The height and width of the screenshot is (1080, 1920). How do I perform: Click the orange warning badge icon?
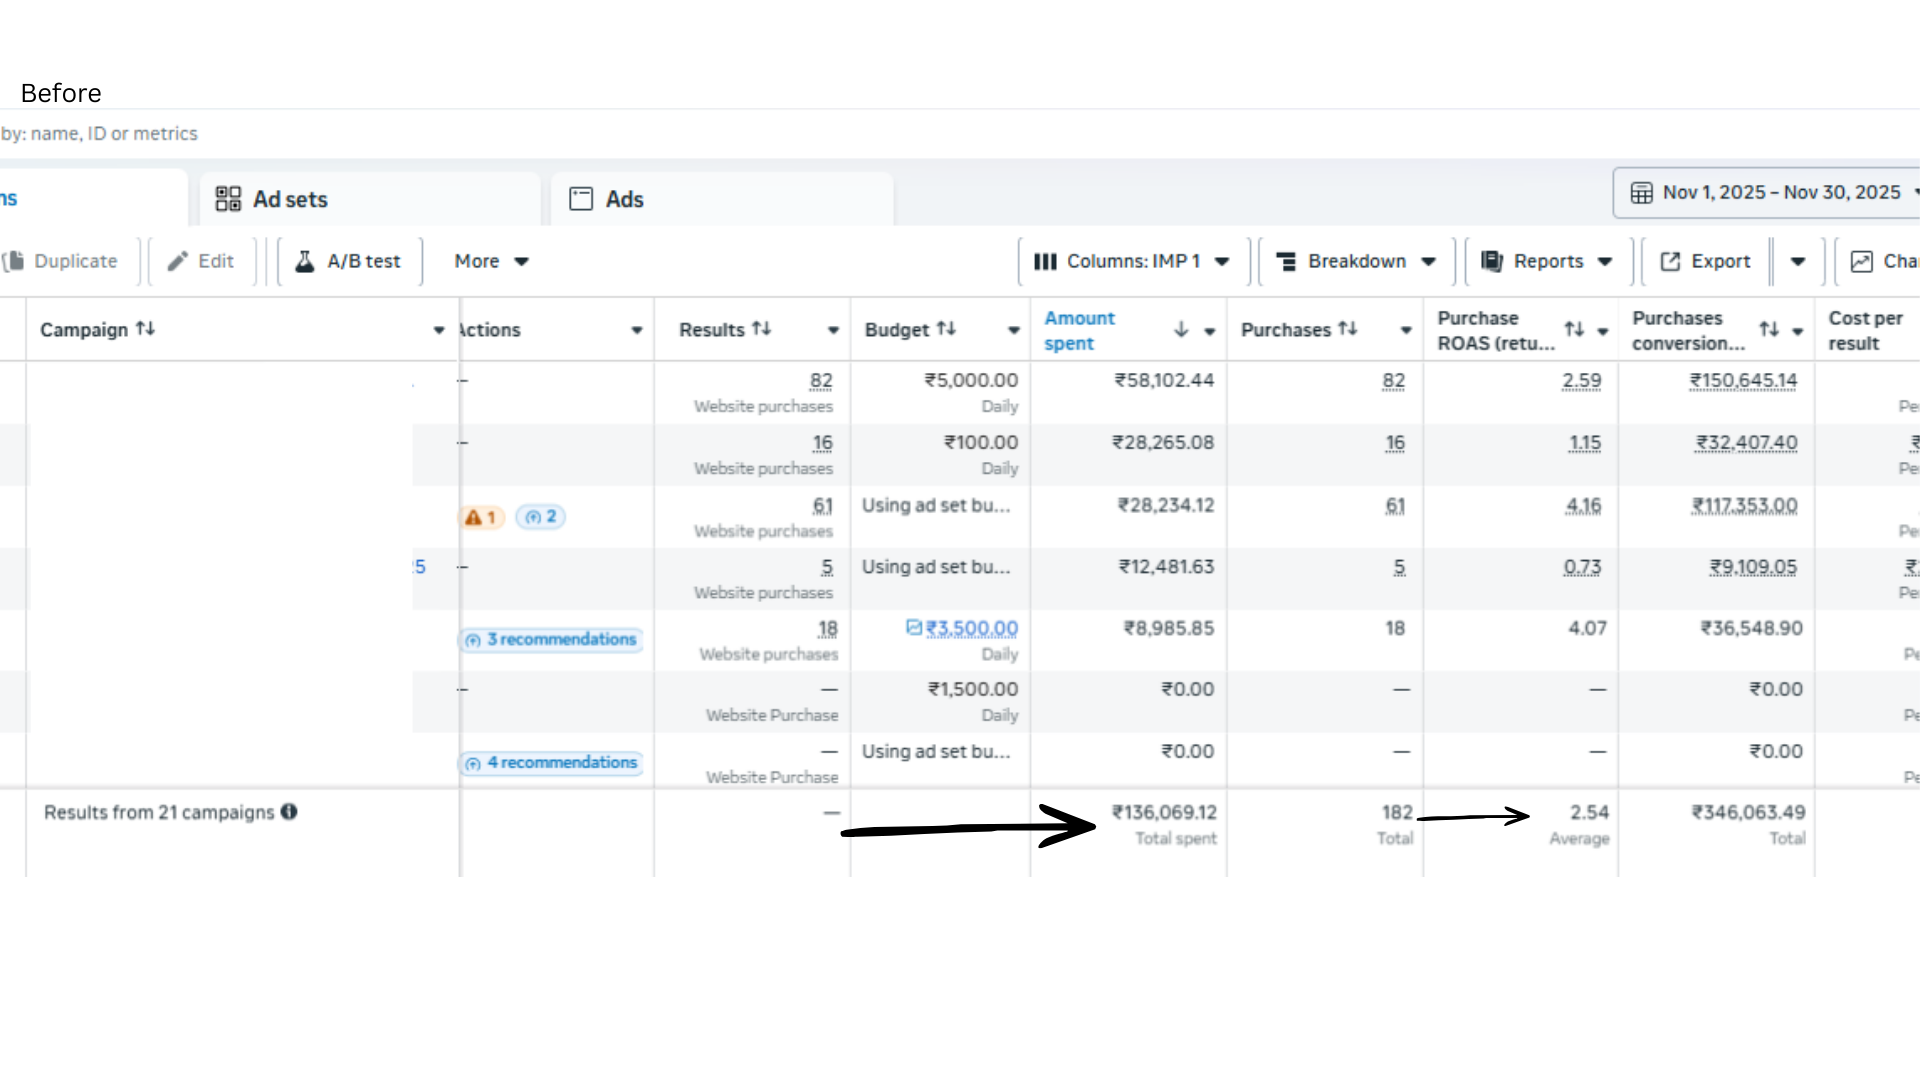(x=480, y=517)
